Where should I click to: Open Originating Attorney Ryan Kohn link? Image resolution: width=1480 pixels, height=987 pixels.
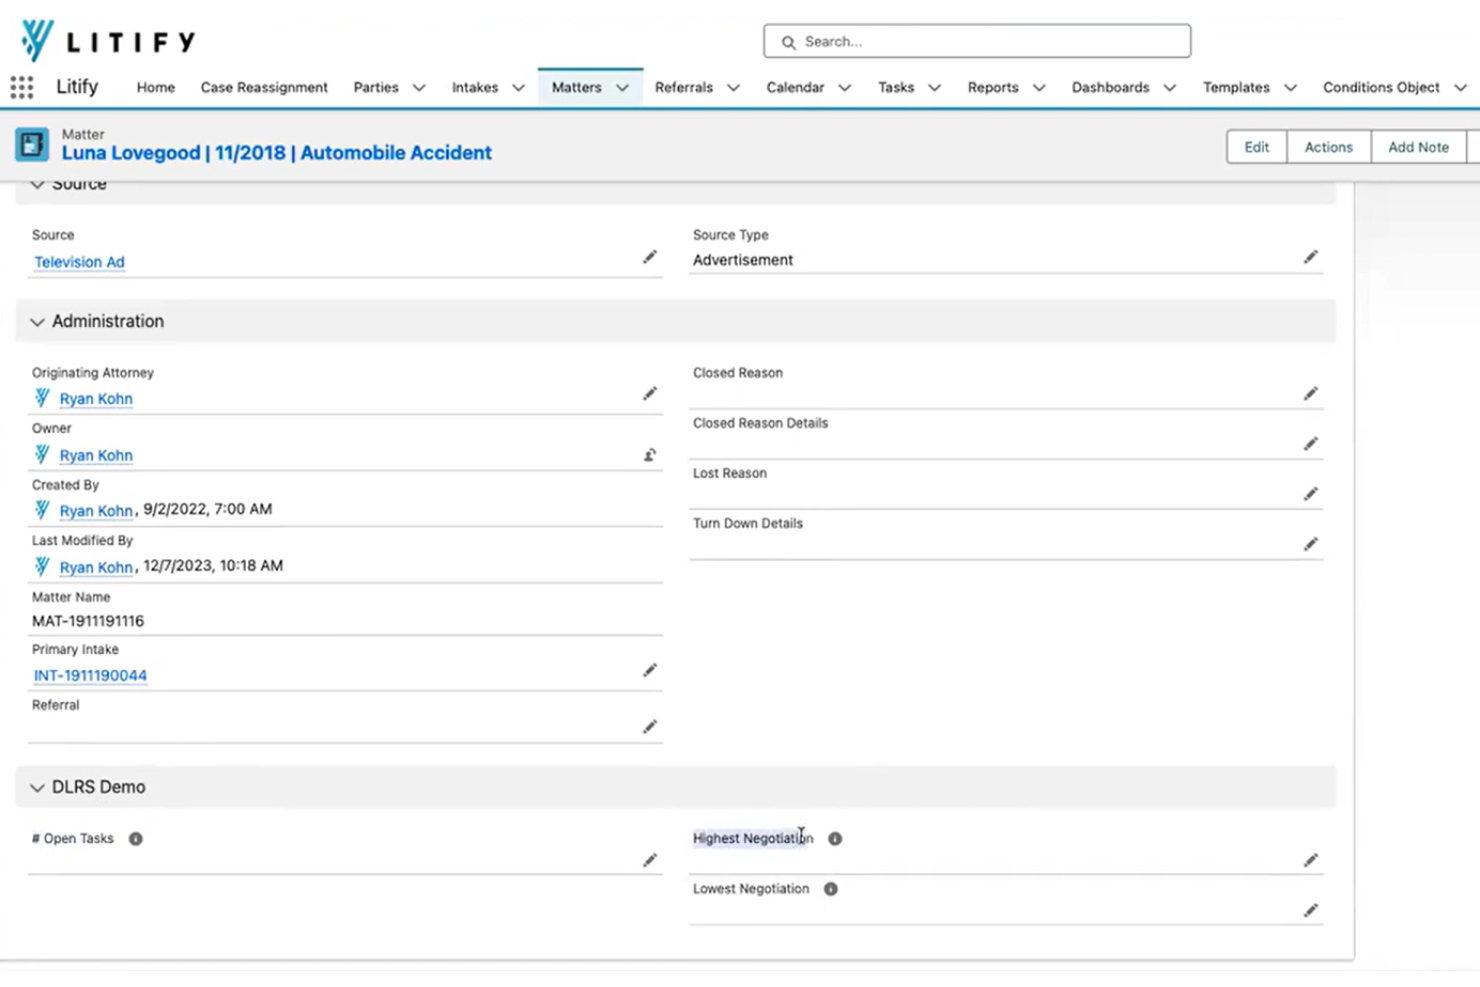point(96,399)
